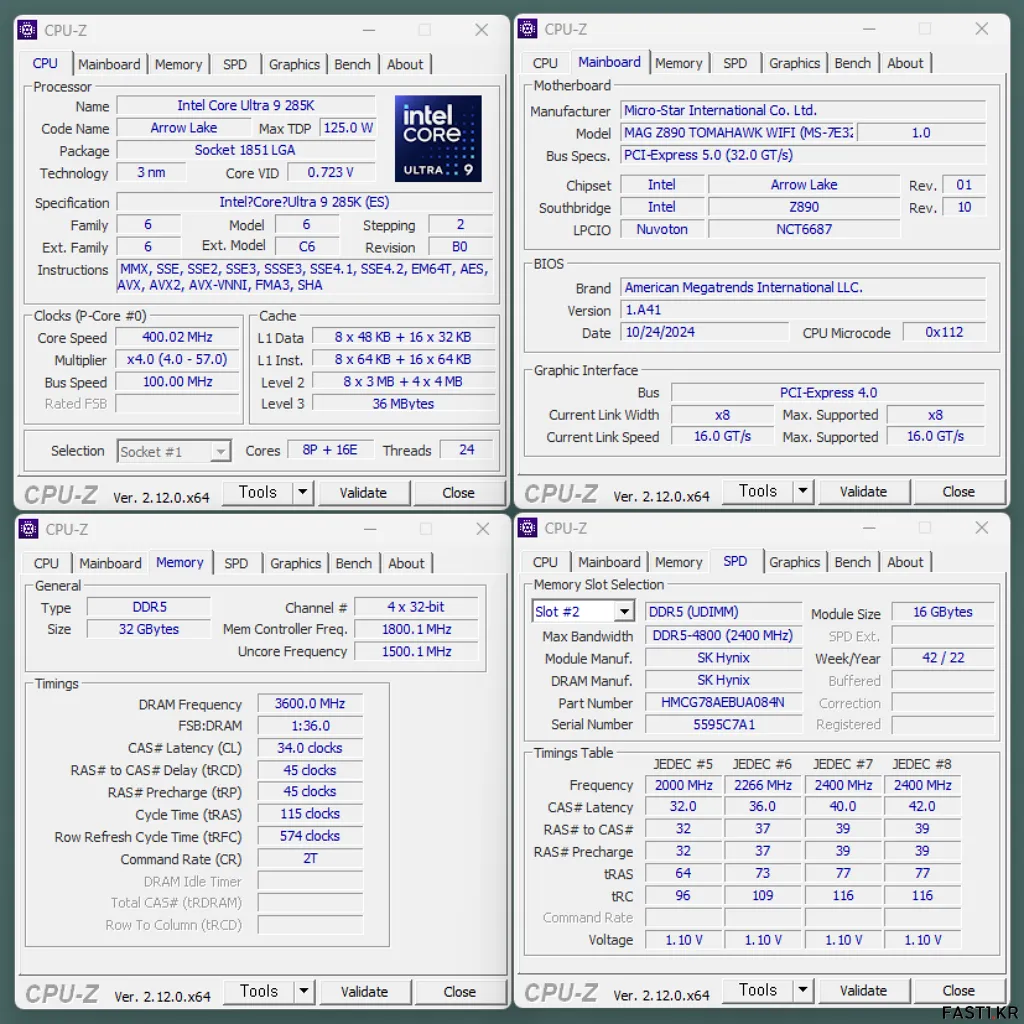Open Tools dropdown arrow in Mainboard window

click(803, 490)
